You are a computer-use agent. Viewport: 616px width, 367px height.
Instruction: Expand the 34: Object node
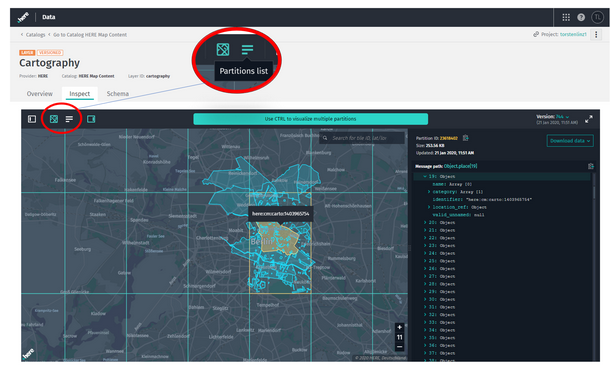(425, 330)
